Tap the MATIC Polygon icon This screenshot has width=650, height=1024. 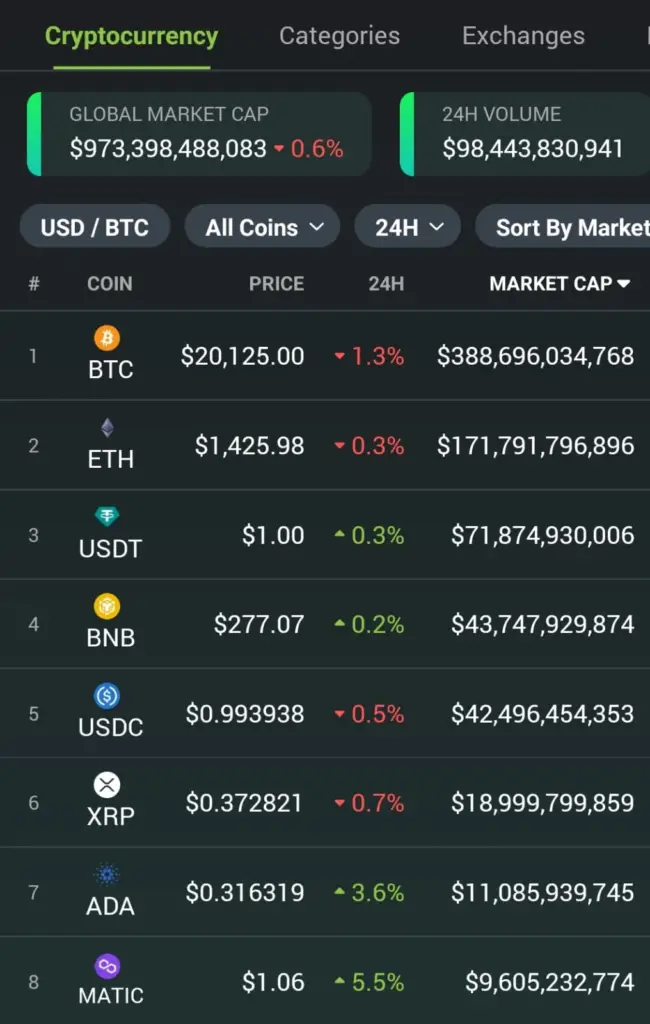coord(107,966)
